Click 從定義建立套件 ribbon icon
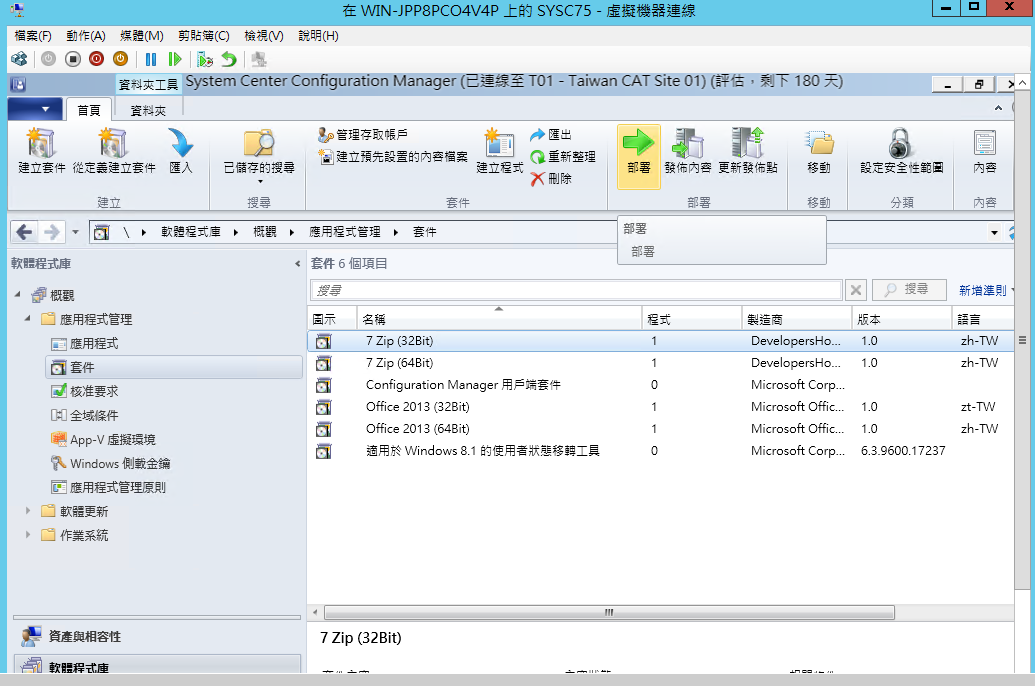Image resolution: width=1035 pixels, height=686 pixels. pyautogui.click(x=114, y=151)
